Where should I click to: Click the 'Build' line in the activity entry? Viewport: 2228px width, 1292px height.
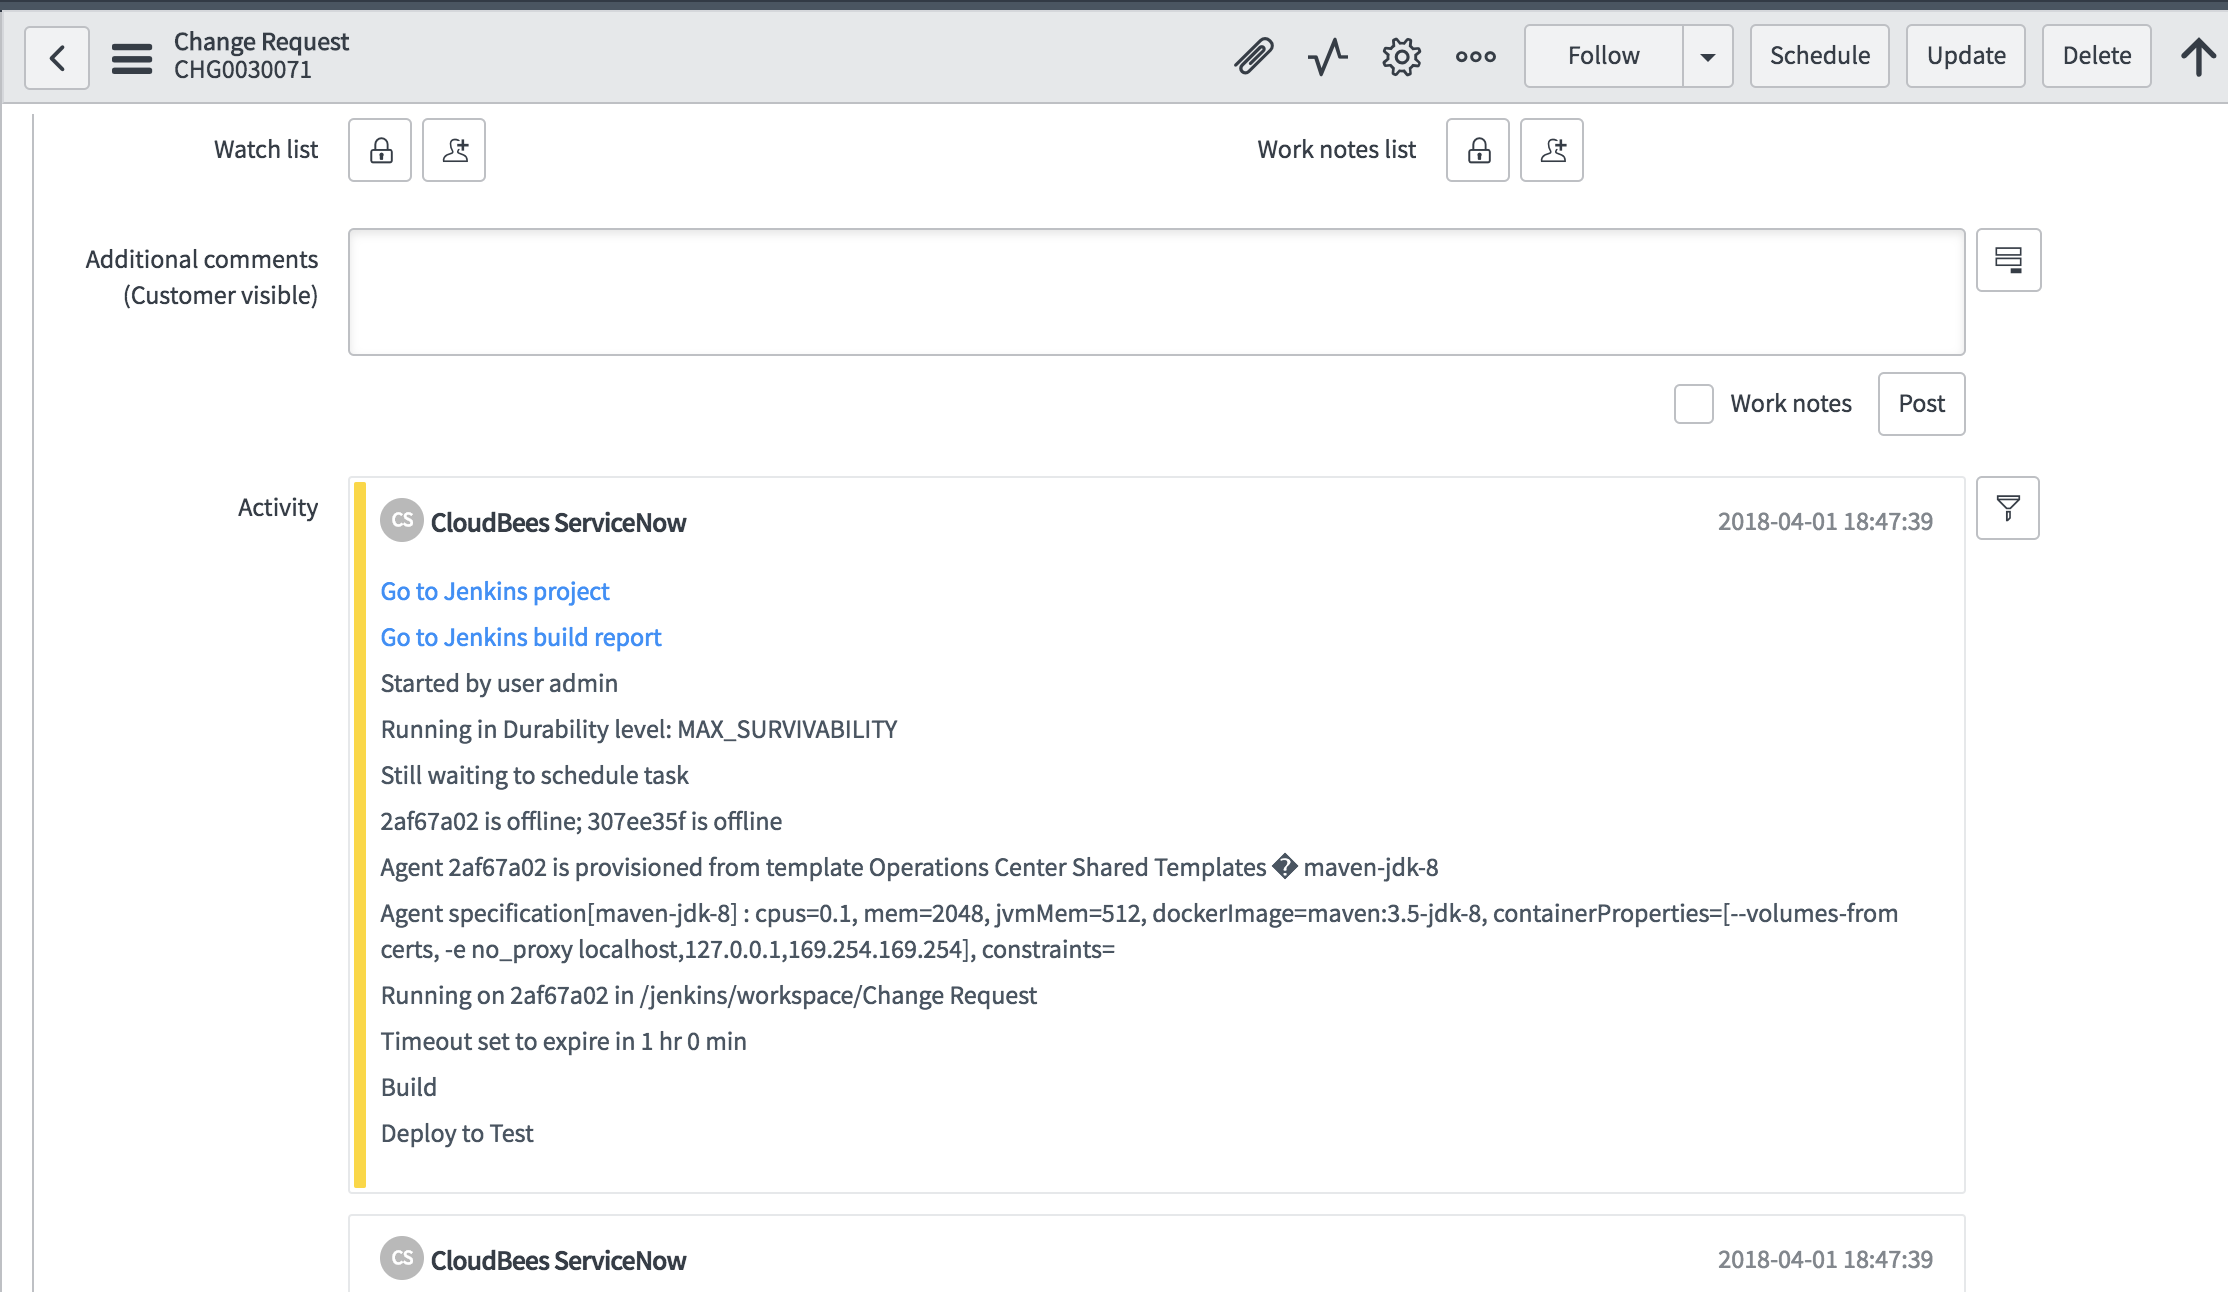409,1087
